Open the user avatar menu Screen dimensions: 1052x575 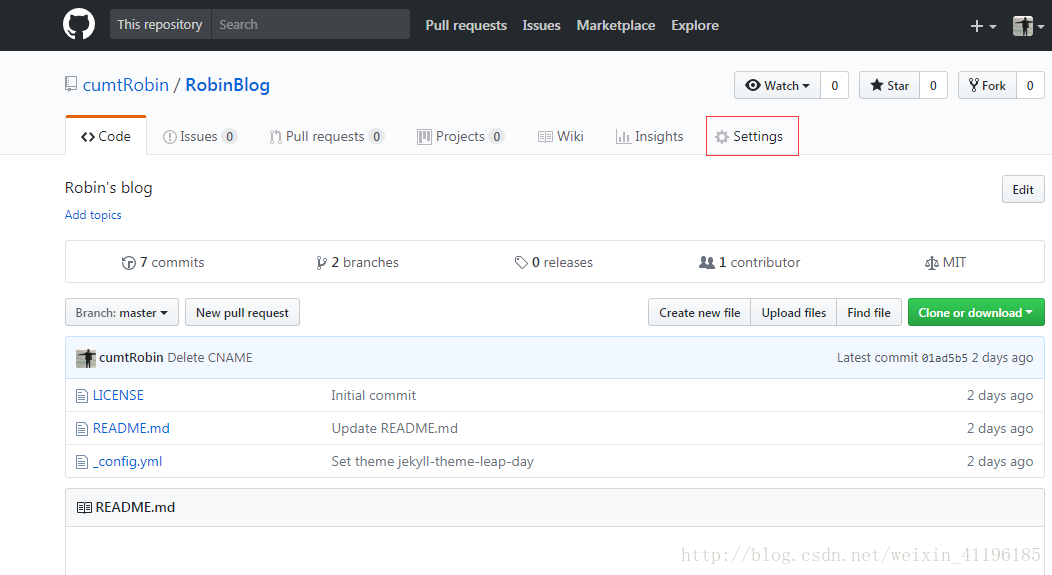tap(1028, 26)
